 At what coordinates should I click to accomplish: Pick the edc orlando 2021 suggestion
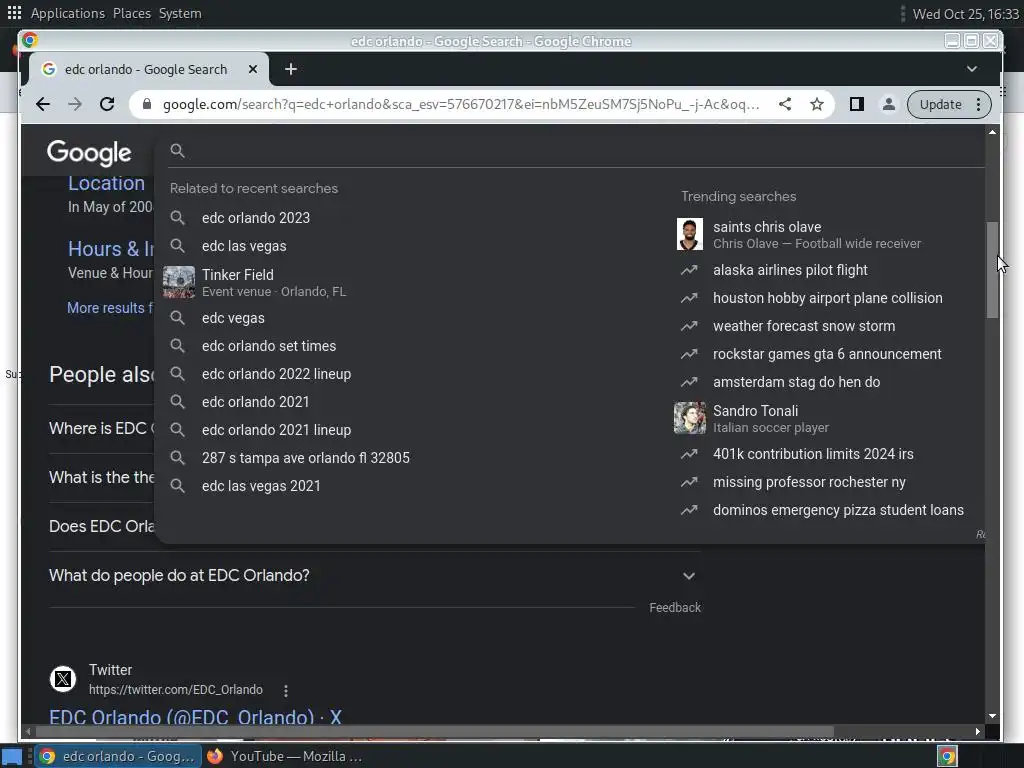click(x=255, y=402)
